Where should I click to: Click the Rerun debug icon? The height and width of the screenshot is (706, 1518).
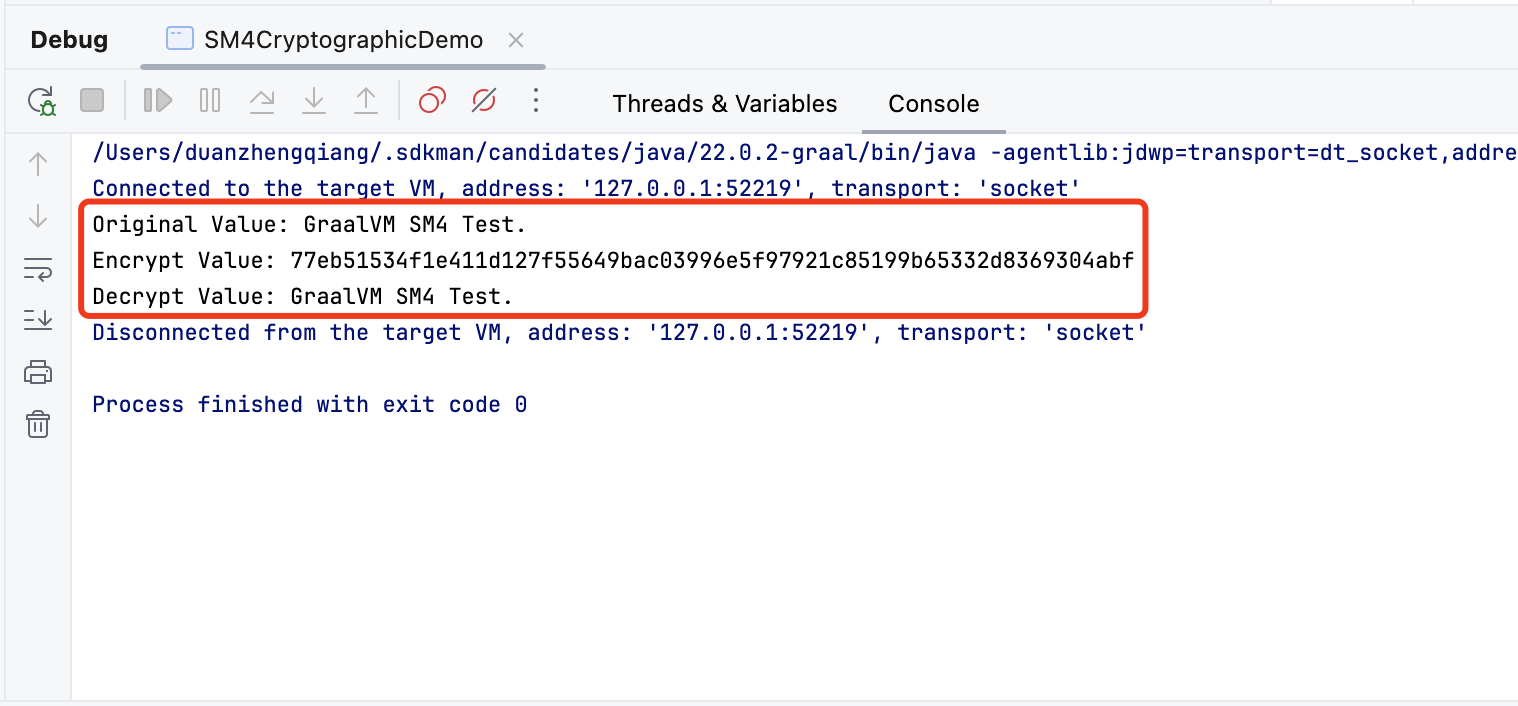pyautogui.click(x=41, y=101)
